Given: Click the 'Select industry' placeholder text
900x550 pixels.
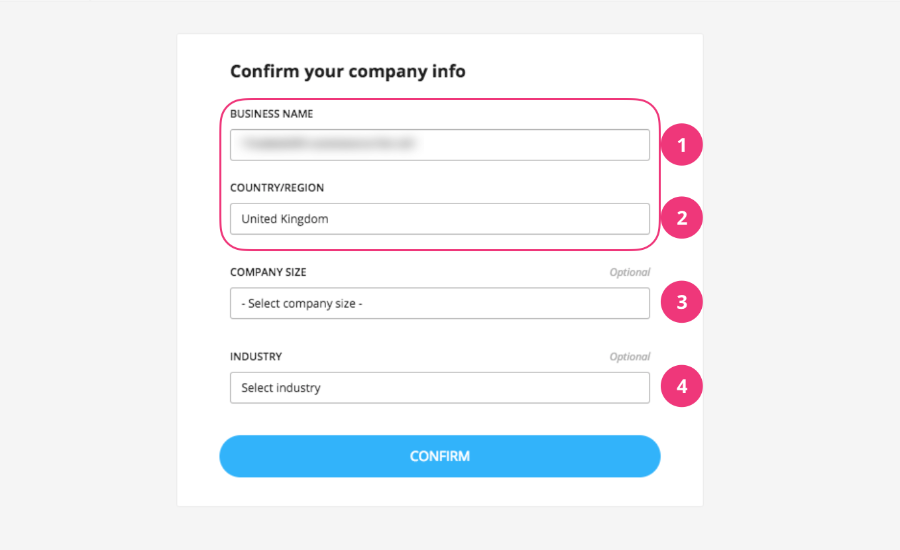Looking at the screenshot, I should (x=281, y=388).
